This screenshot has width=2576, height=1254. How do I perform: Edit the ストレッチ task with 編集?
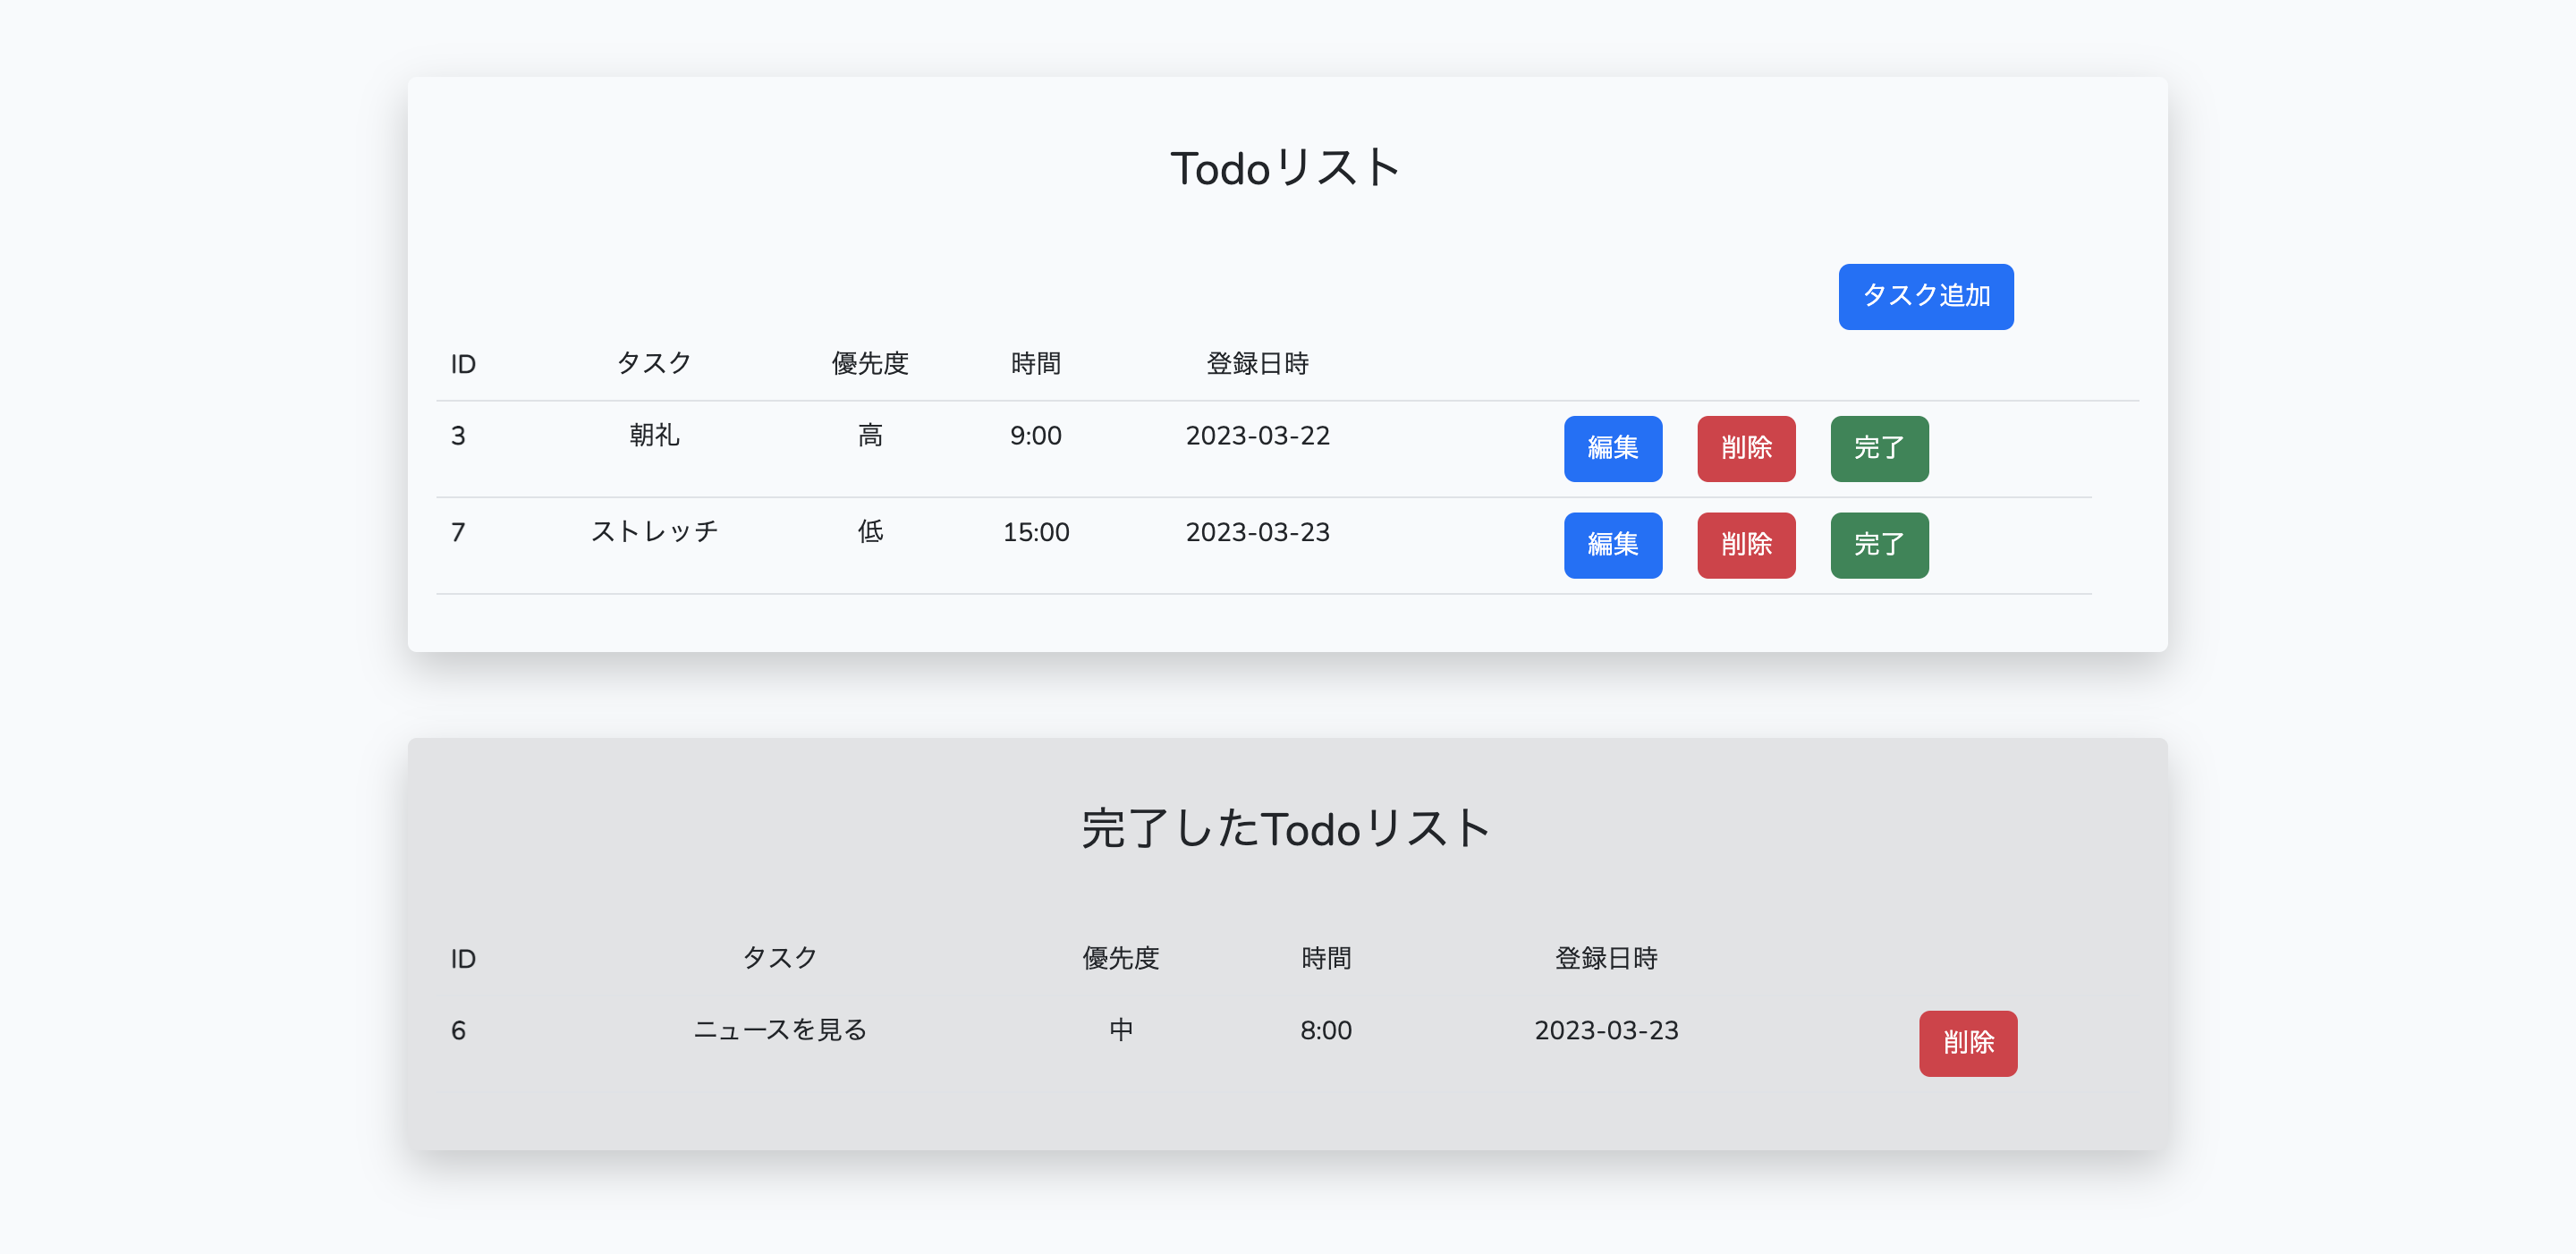1612,545
